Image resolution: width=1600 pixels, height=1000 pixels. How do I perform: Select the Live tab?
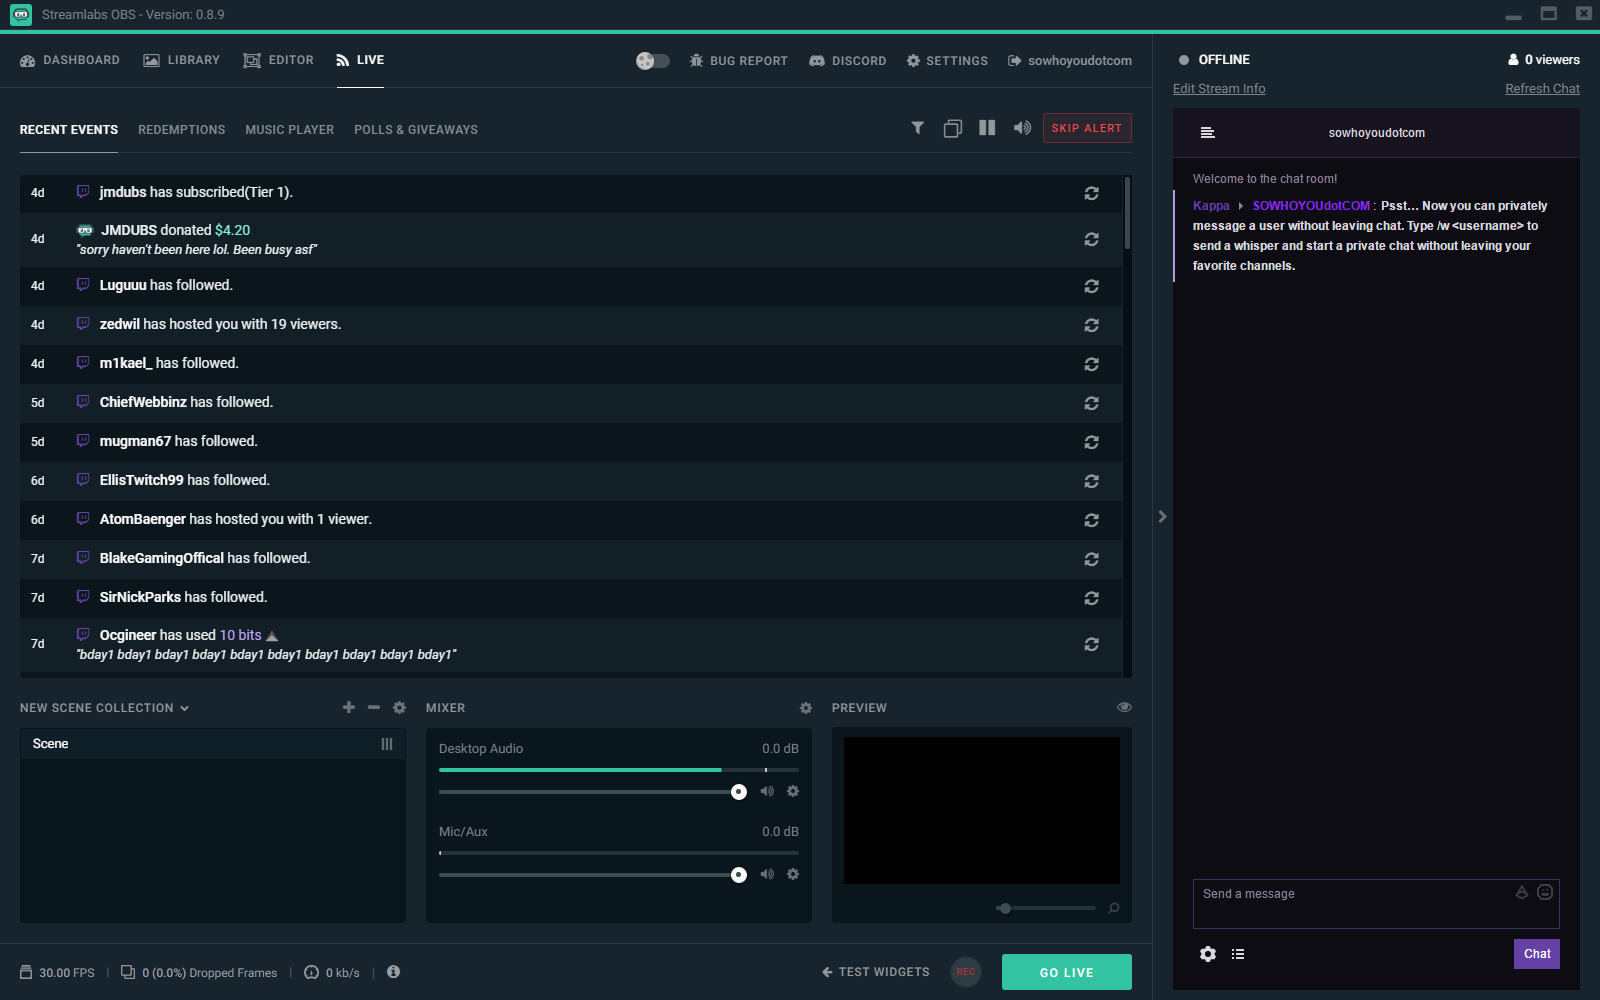[360, 60]
